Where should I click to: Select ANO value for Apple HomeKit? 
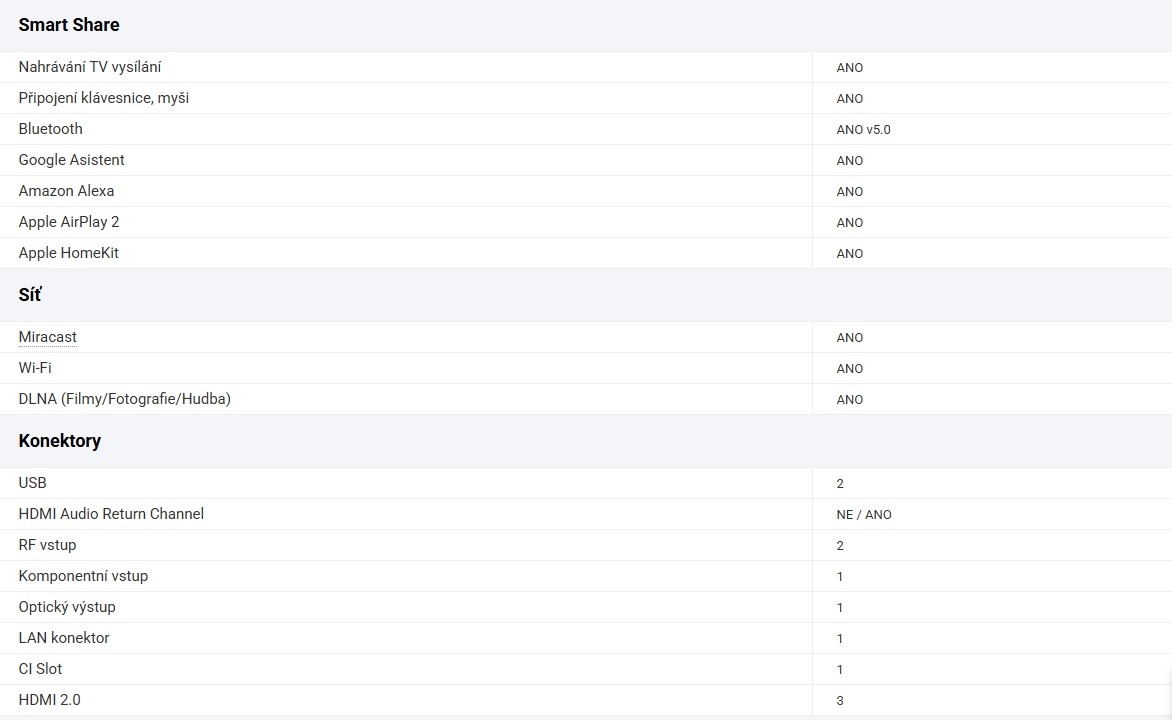(850, 253)
